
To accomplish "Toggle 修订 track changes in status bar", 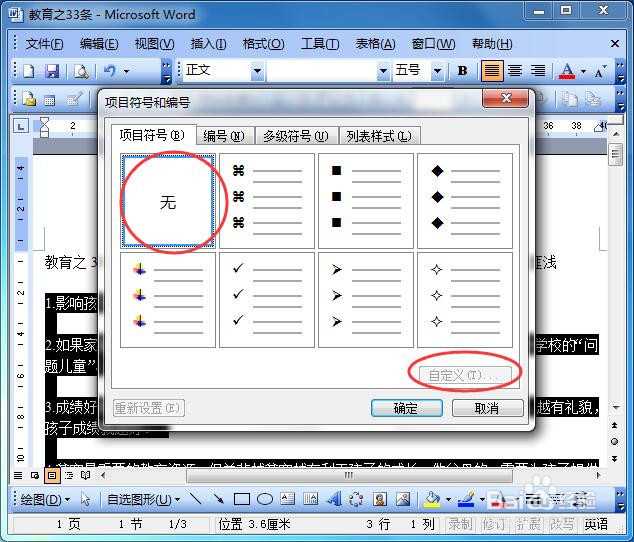I will [494, 525].
